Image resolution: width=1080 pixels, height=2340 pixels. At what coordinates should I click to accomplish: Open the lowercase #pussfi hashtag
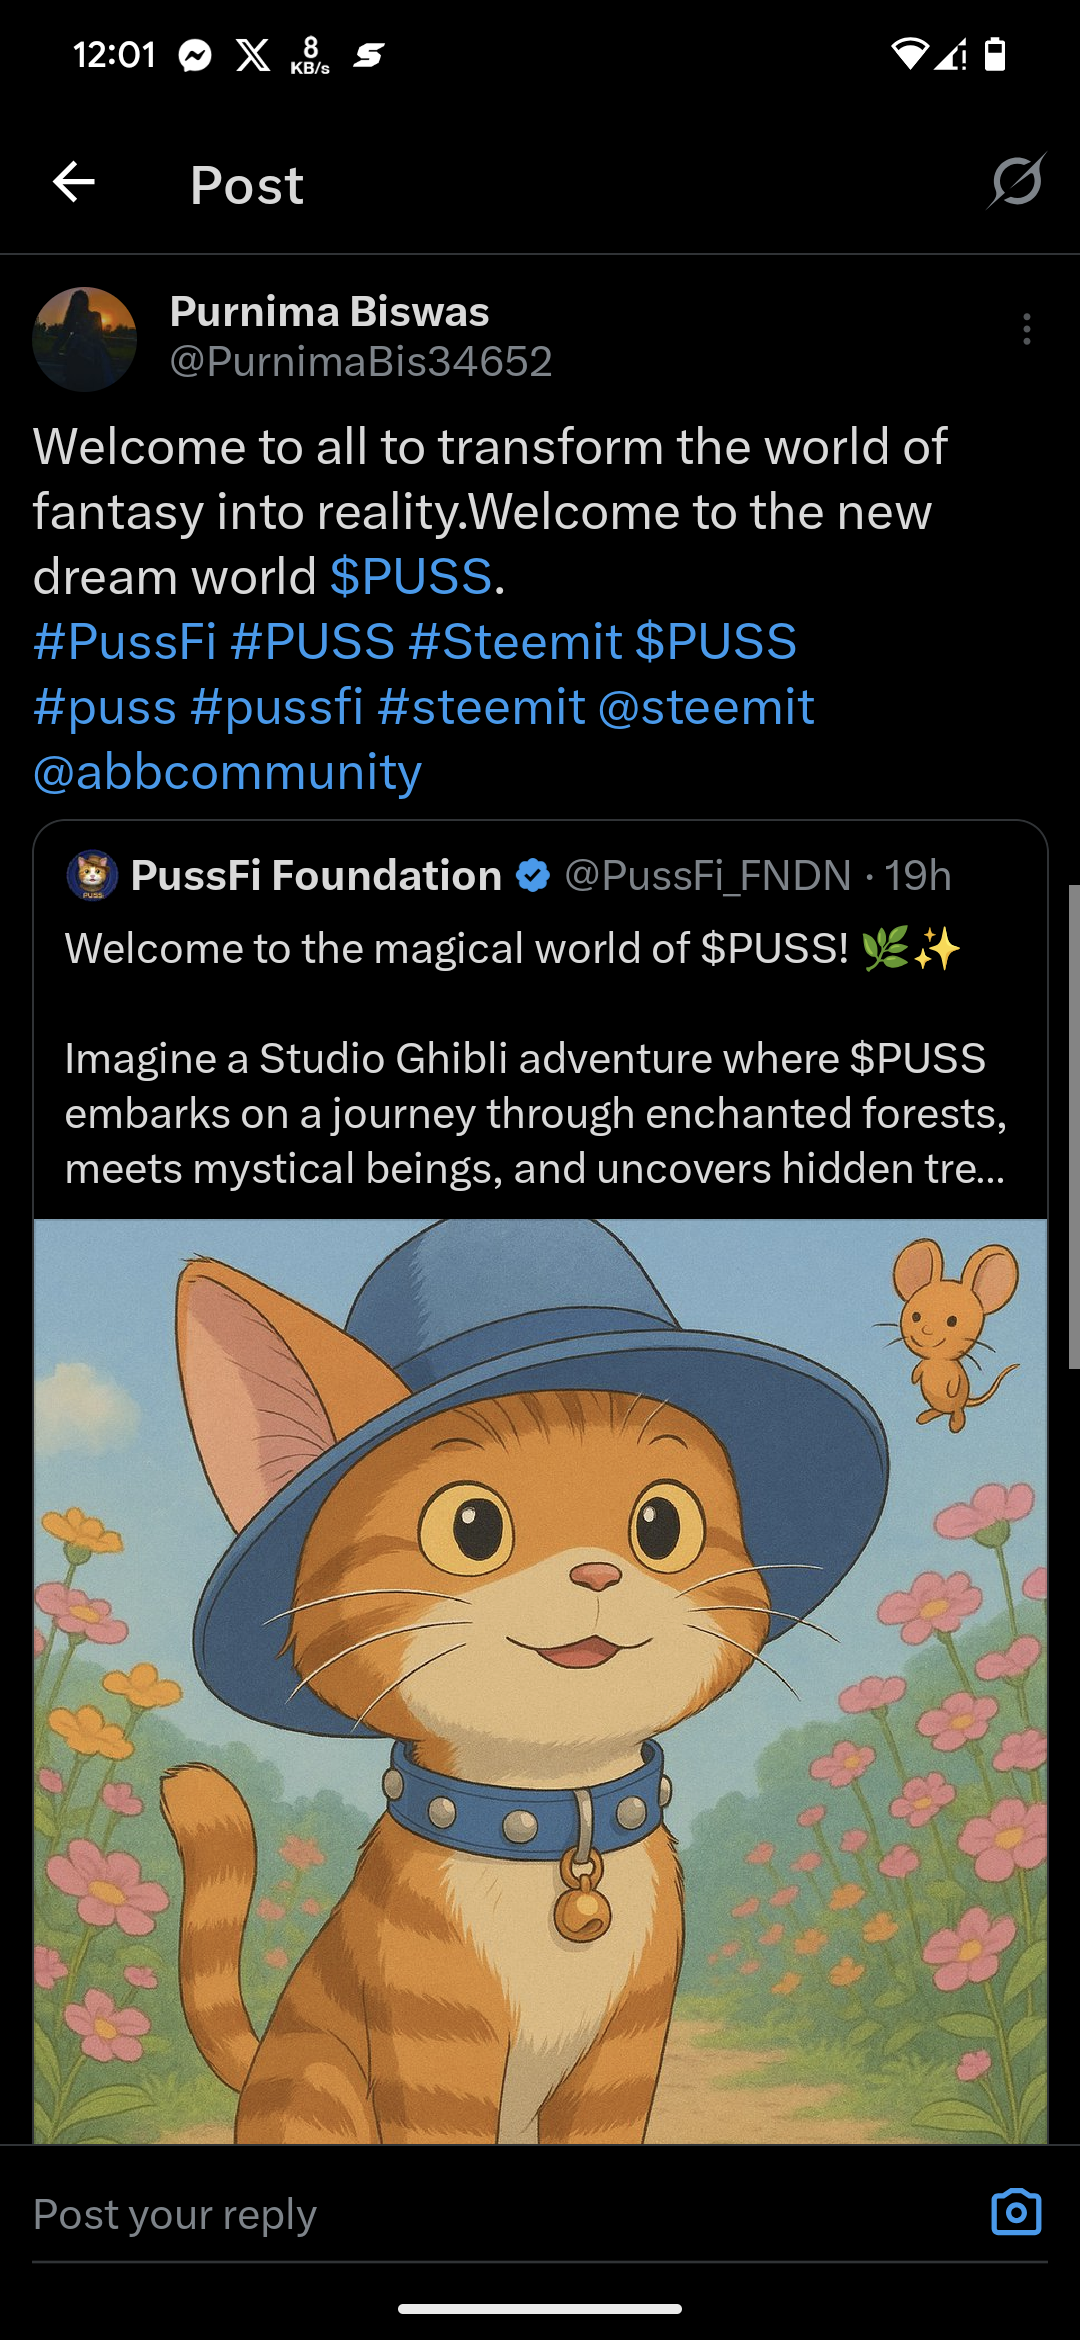click(x=276, y=707)
